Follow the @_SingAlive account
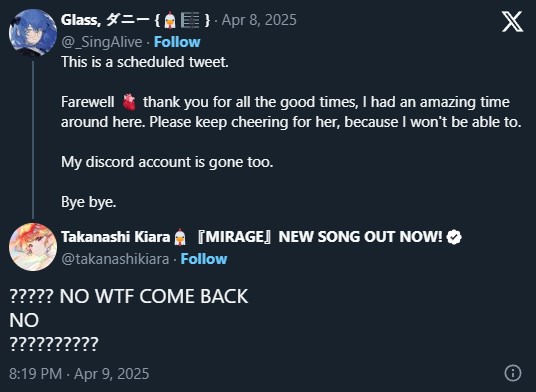 pos(177,42)
